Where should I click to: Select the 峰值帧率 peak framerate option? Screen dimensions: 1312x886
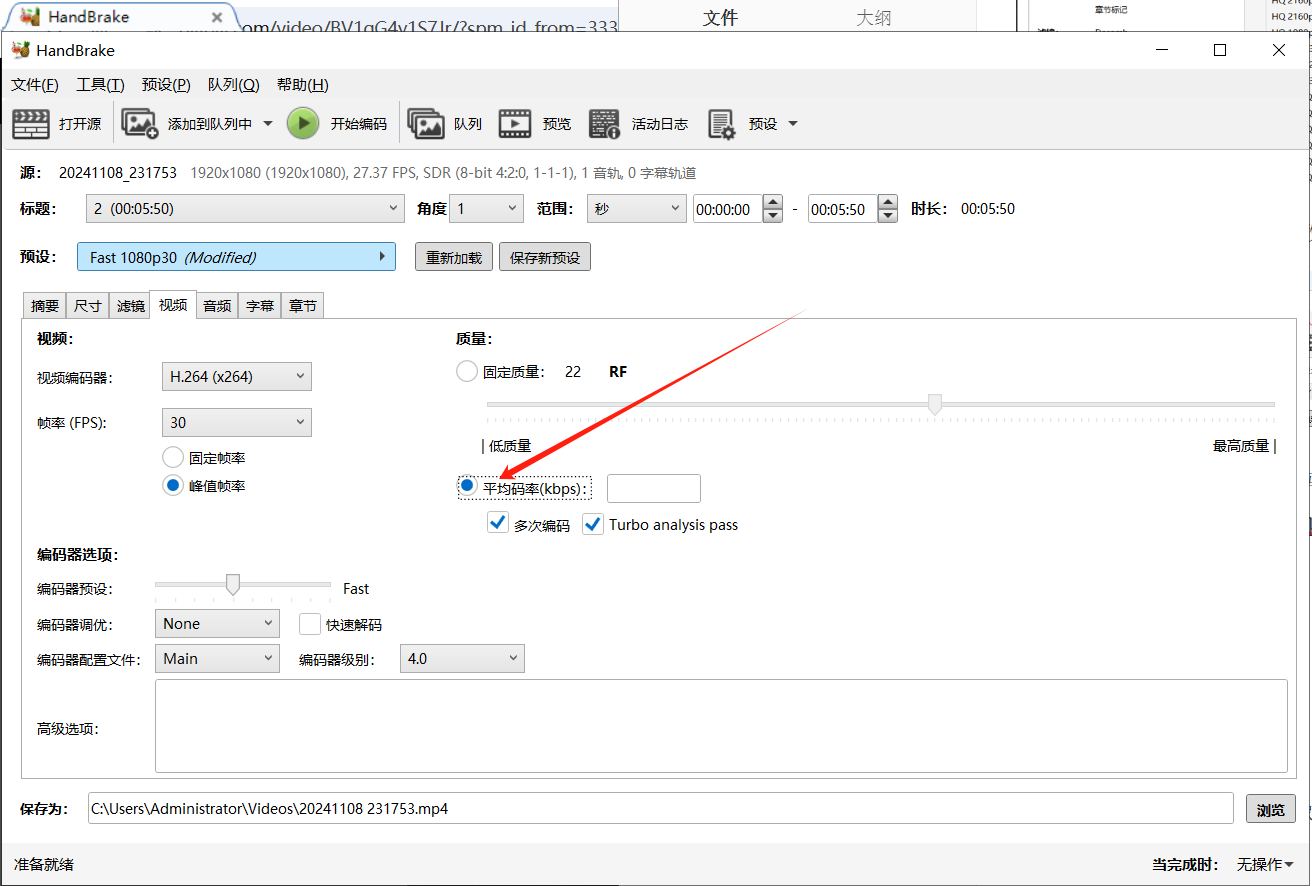pyautogui.click(x=173, y=485)
